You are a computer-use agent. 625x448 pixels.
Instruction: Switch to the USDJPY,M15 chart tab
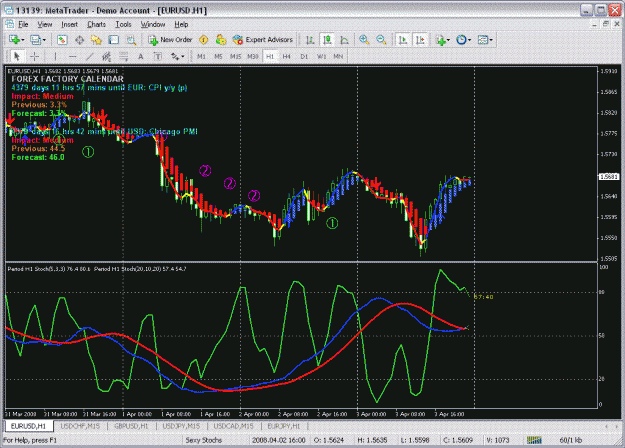click(181, 426)
